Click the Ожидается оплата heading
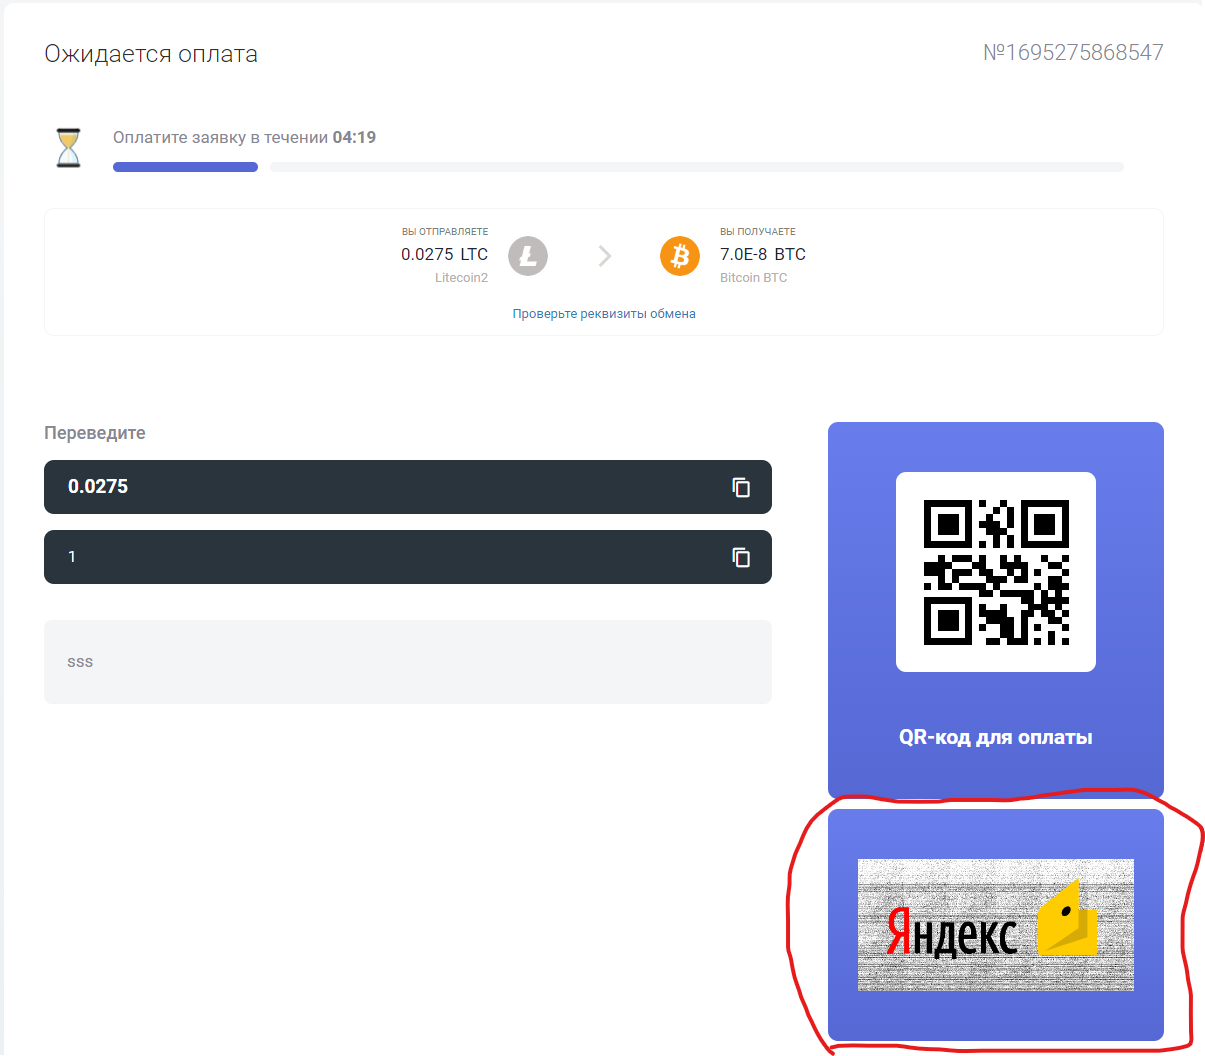Screen dimensions: 1205x1056 tap(151, 54)
